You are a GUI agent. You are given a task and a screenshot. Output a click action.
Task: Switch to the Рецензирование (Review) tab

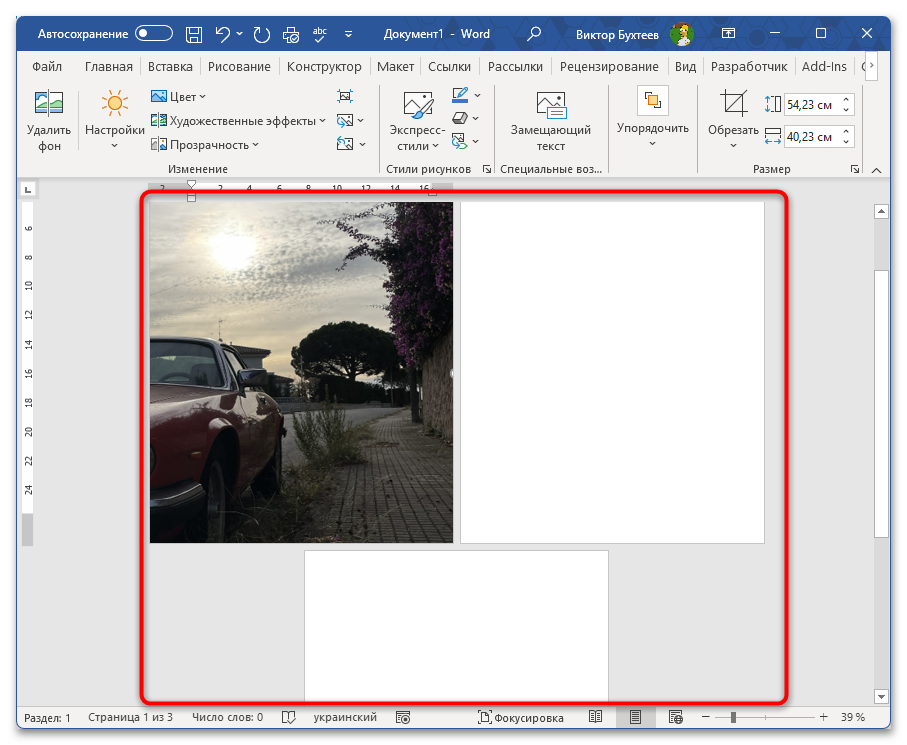[x=608, y=67]
